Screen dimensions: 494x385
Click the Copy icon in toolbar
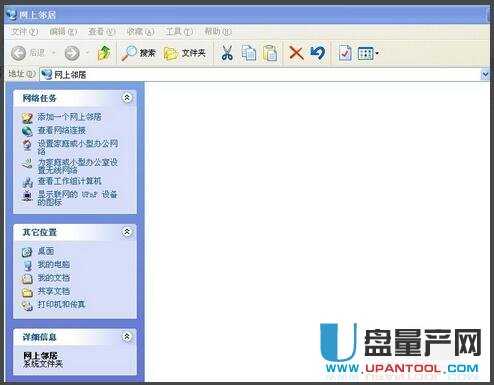click(249, 53)
